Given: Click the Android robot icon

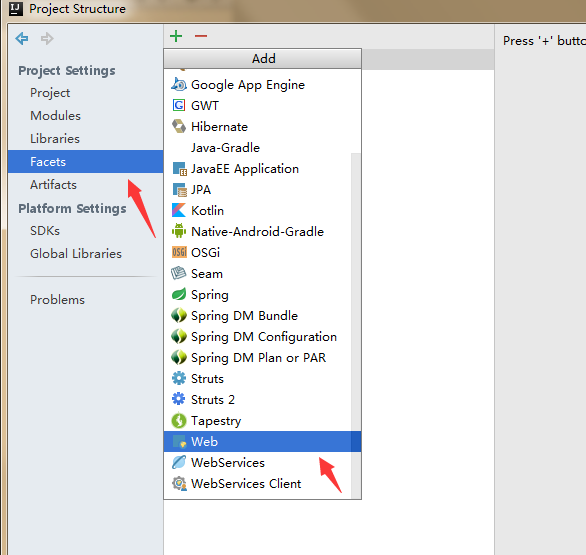Looking at the screenshot, I should point(179,231).
